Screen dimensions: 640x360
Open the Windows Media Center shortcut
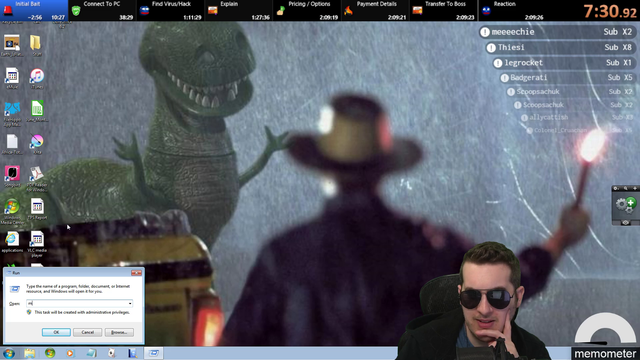point(12,211)
